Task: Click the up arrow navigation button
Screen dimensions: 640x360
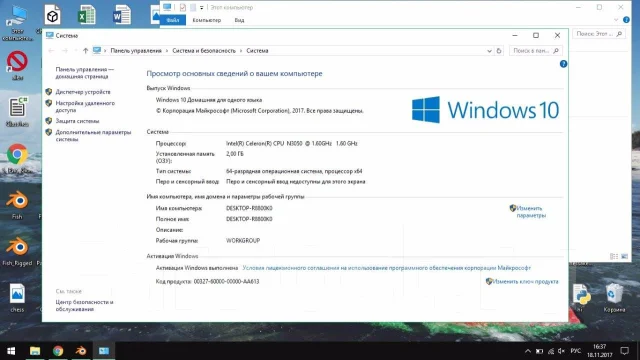Action: 85,51
